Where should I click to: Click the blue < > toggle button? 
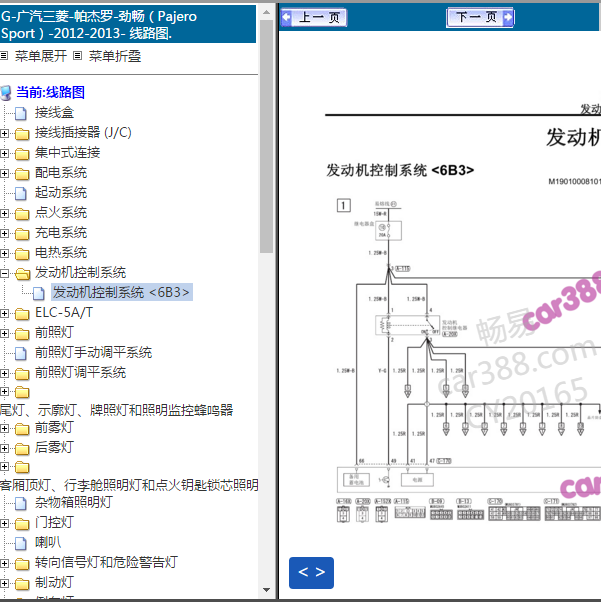[x=311, y=572]
